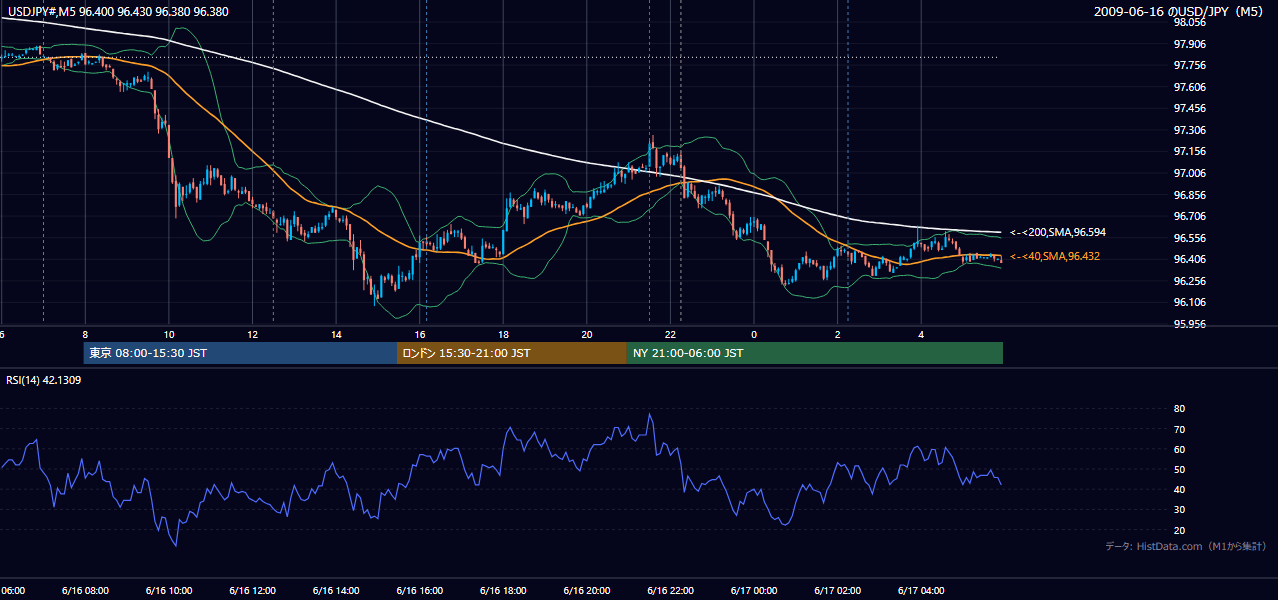Click price level 98.056 on price axis
Image resolution: width=1278 pixels, height=600 pixels.
[1189, 22]
